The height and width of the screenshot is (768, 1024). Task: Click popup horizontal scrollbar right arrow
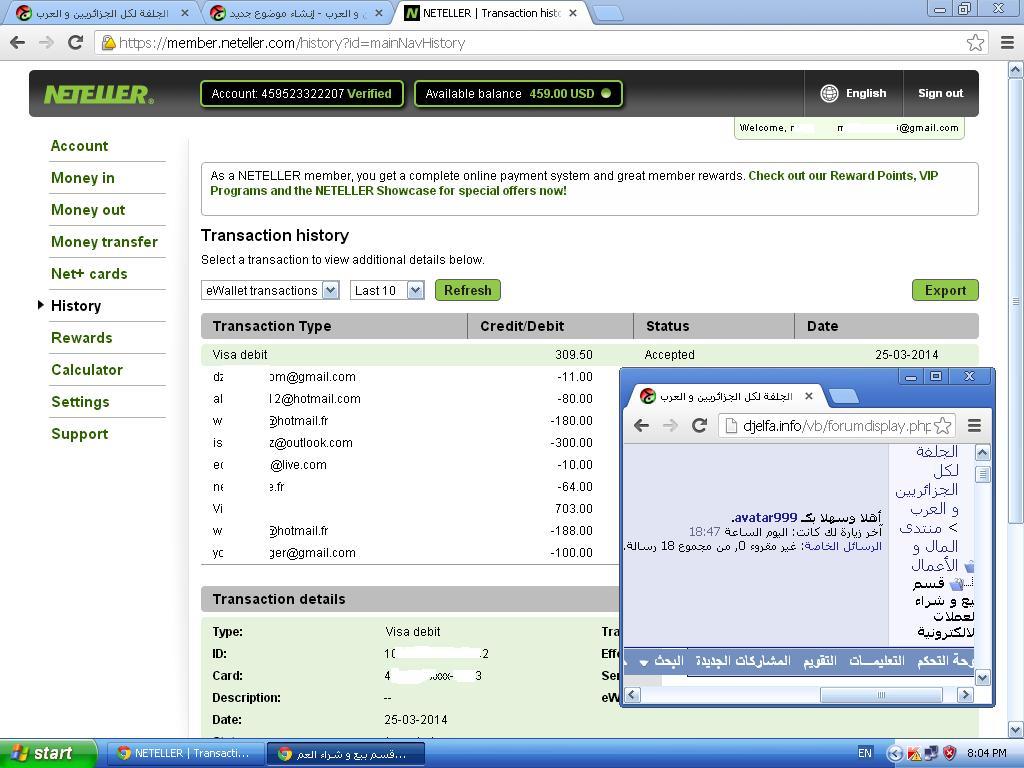coord(965,695)
